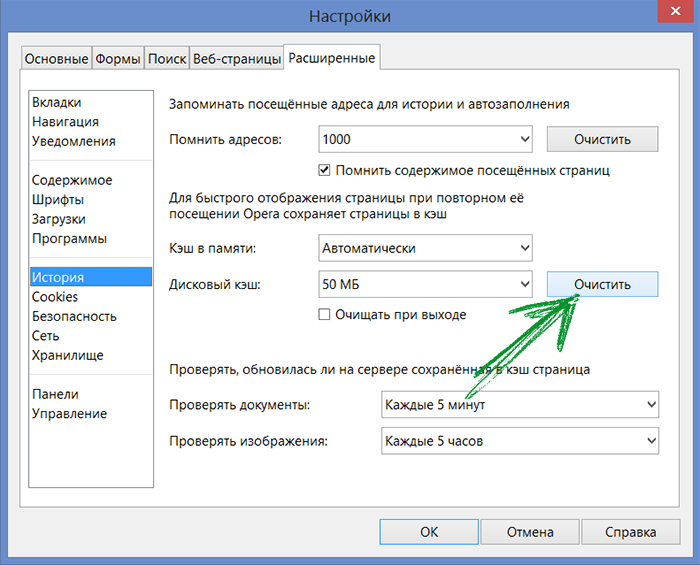Open the Формы tab

click(118, 58)
